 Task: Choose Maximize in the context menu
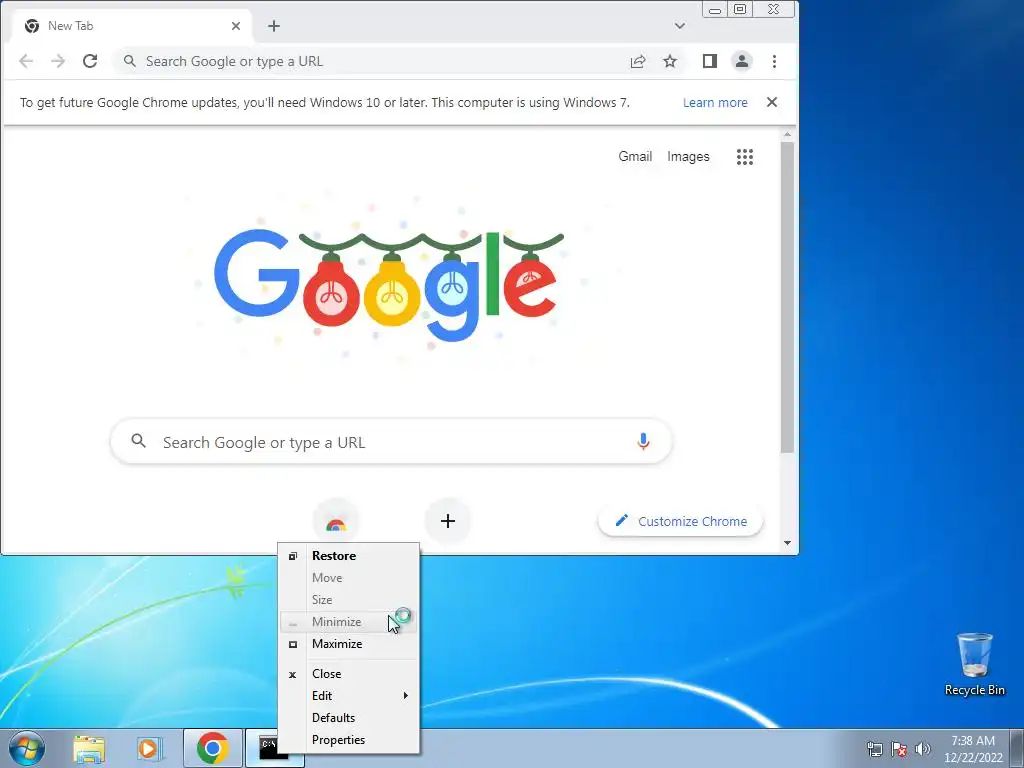point(349,644)
